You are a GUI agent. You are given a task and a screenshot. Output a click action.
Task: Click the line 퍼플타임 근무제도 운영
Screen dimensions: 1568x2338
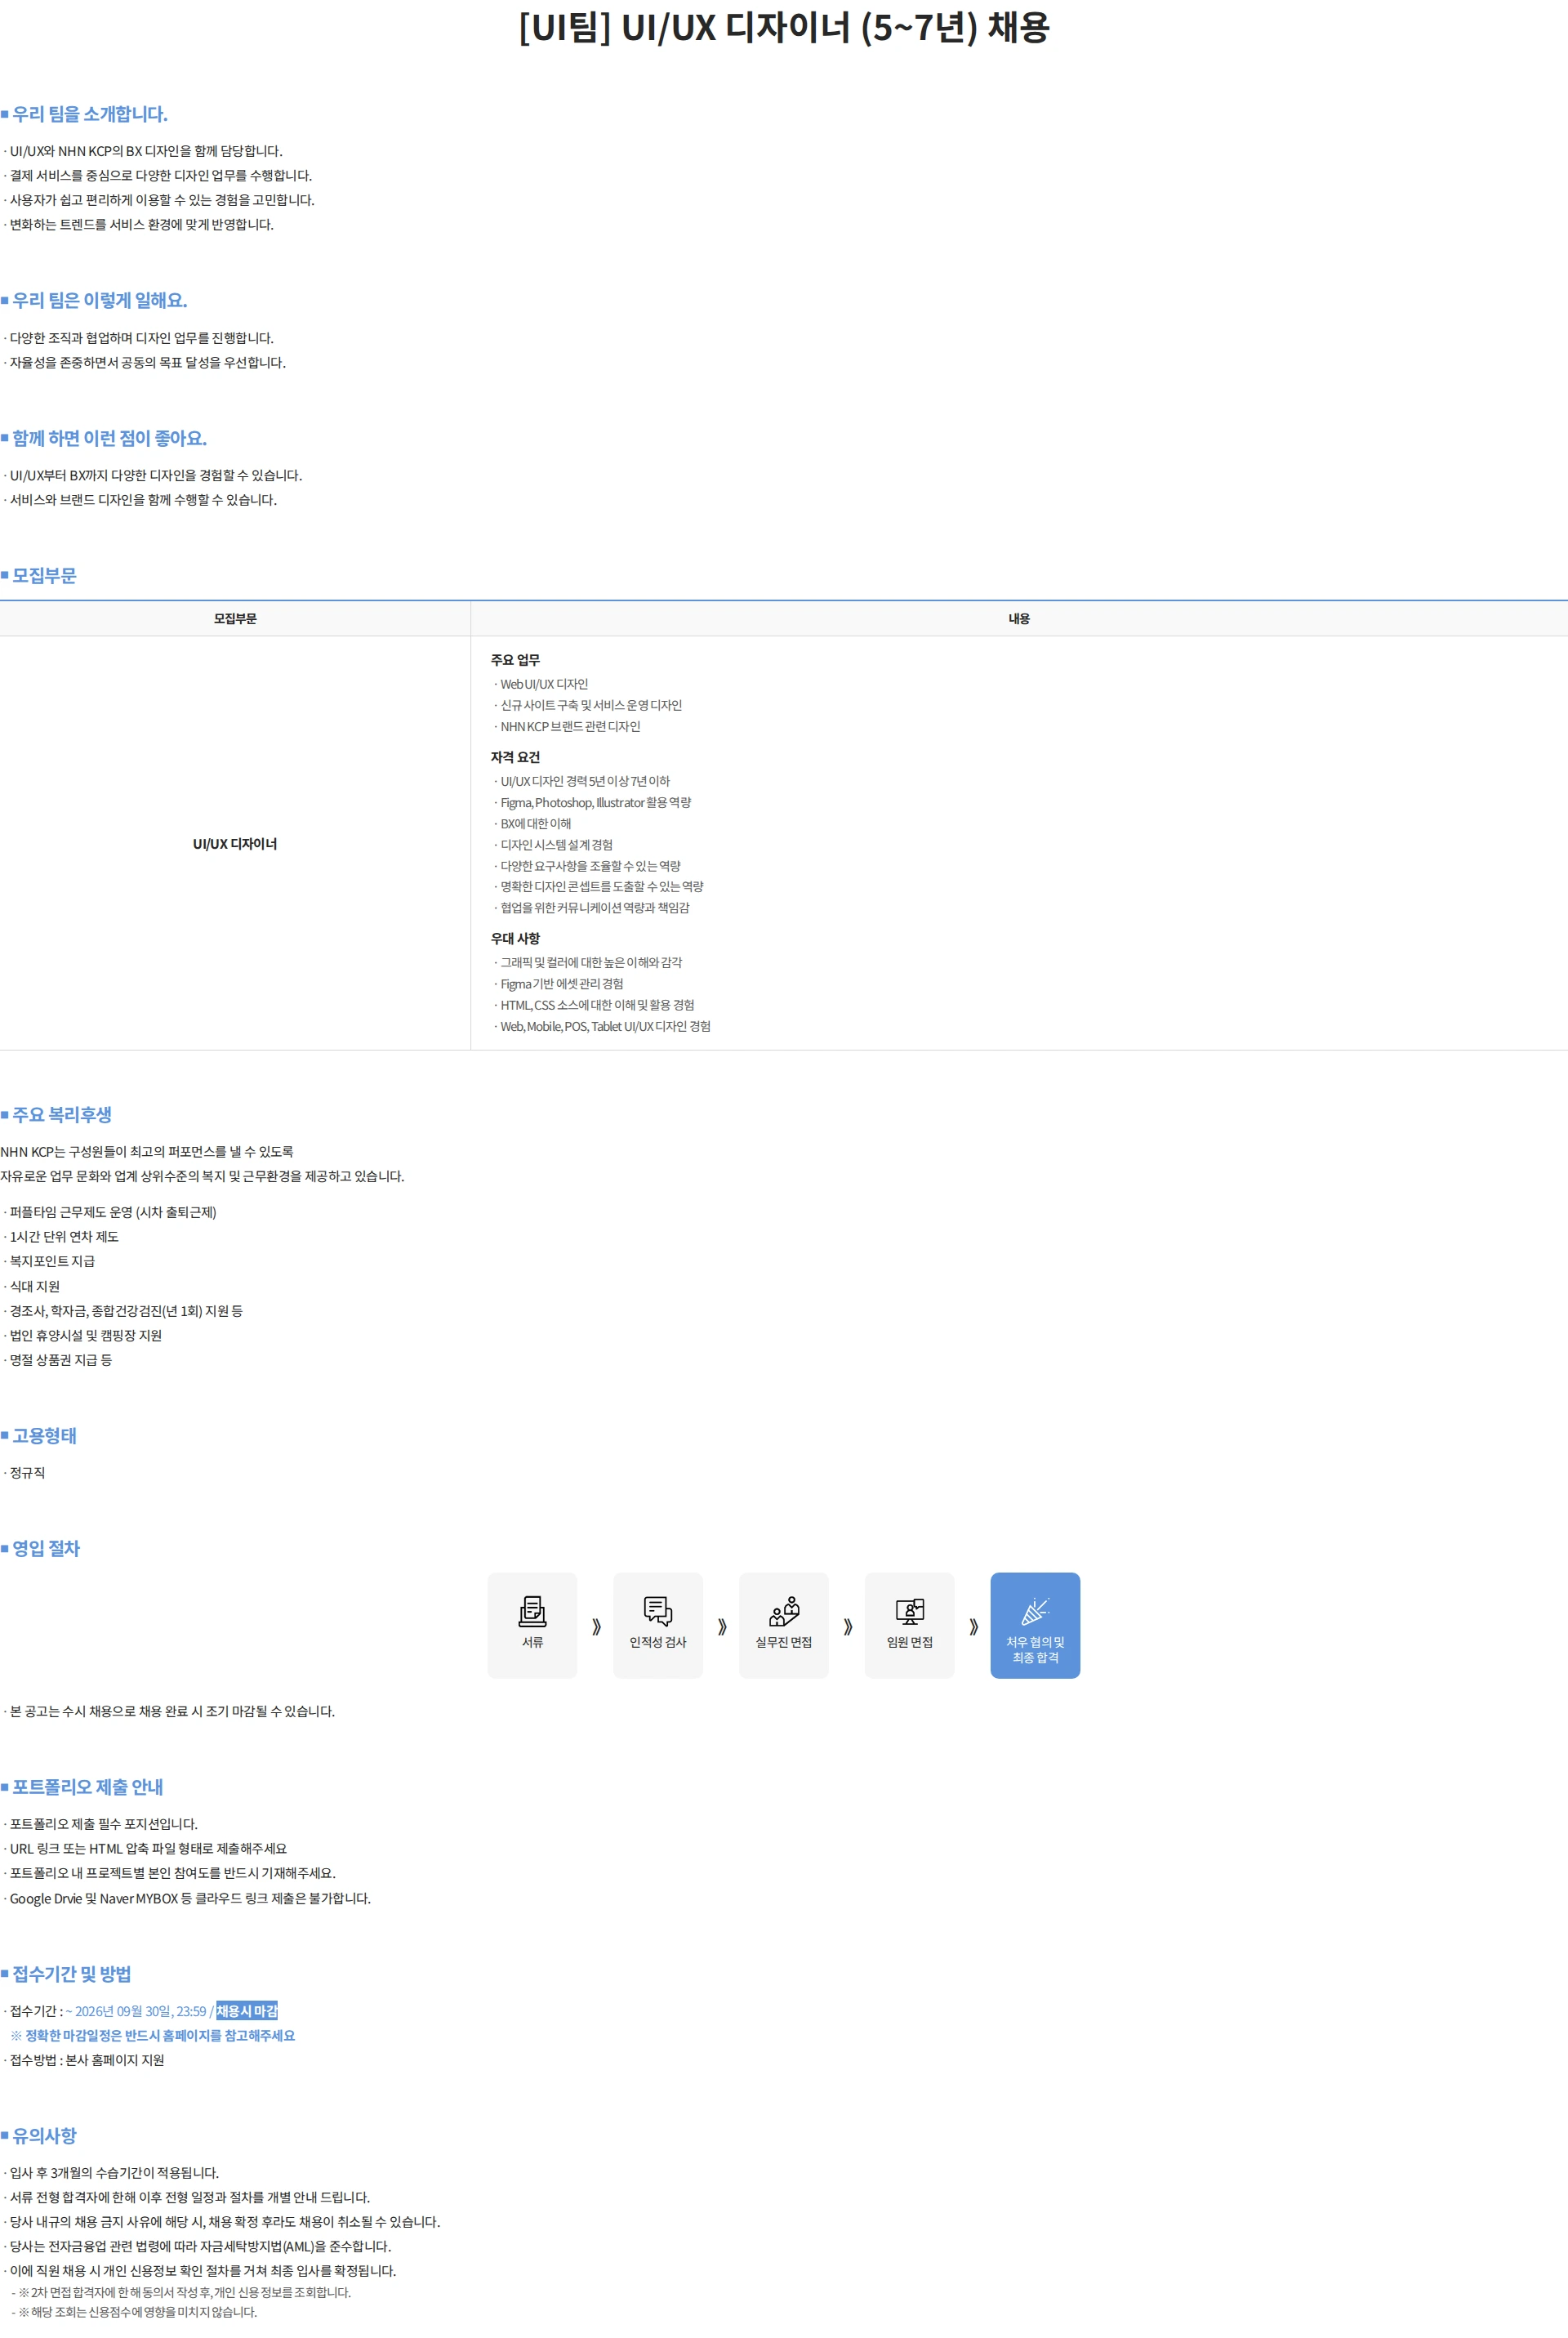click(113, 1212)
